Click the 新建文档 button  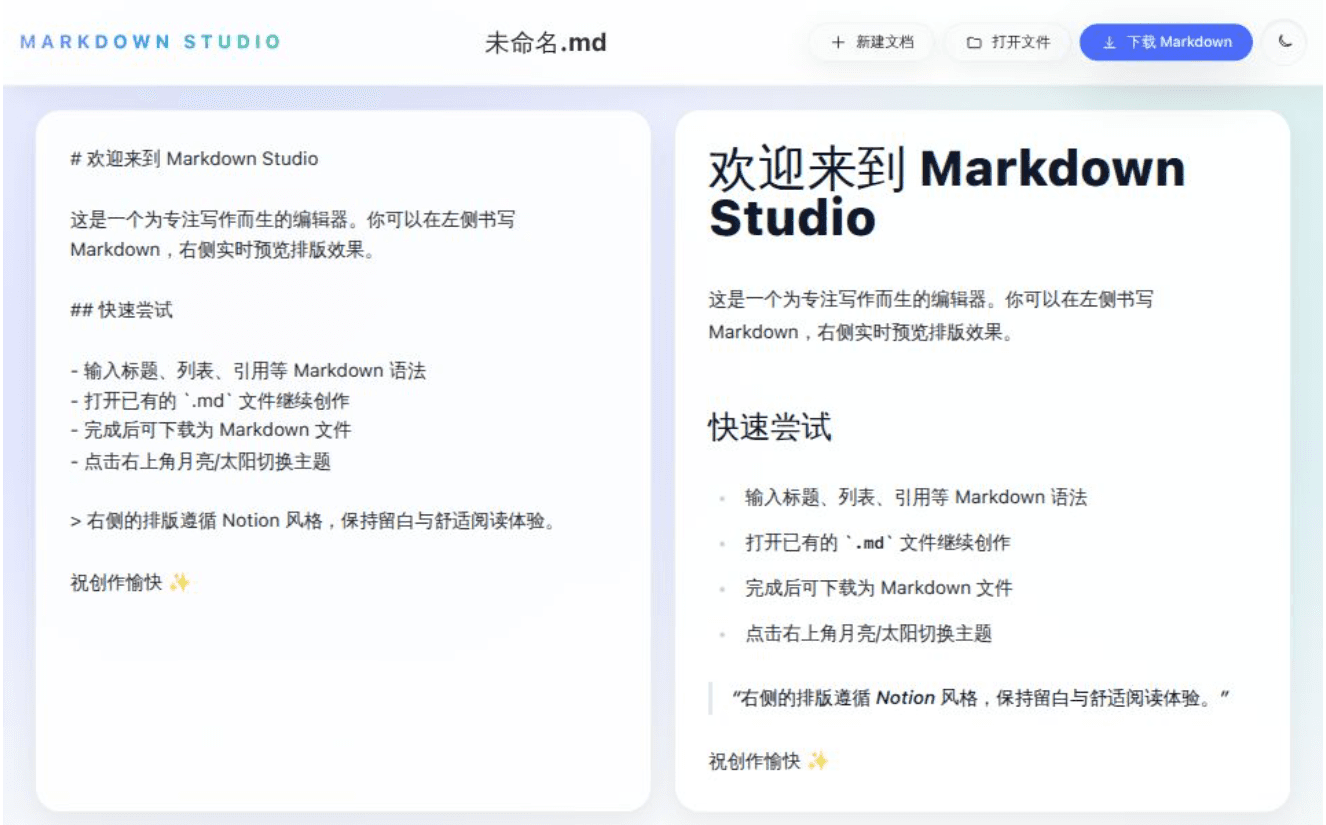pos(872,43)
